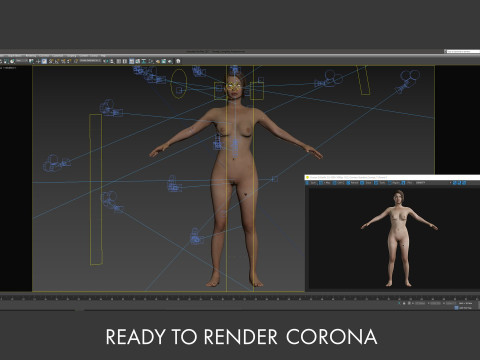
Task: Open the Schematic View icon
Action: [x=144, y=61]
